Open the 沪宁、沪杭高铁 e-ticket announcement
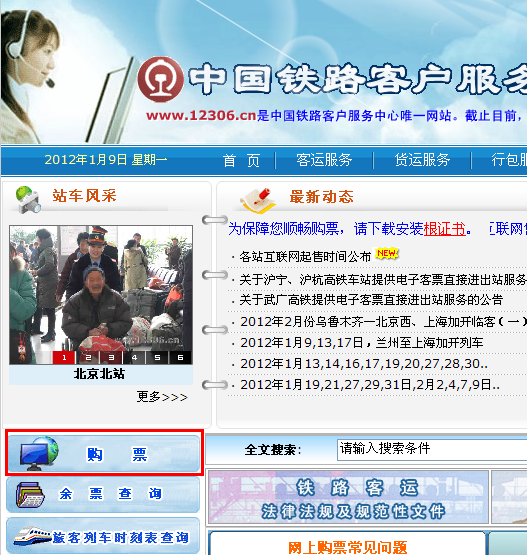The width and height of the screenshot is (527, 555). pyautogui.click(x=383, y=280)
